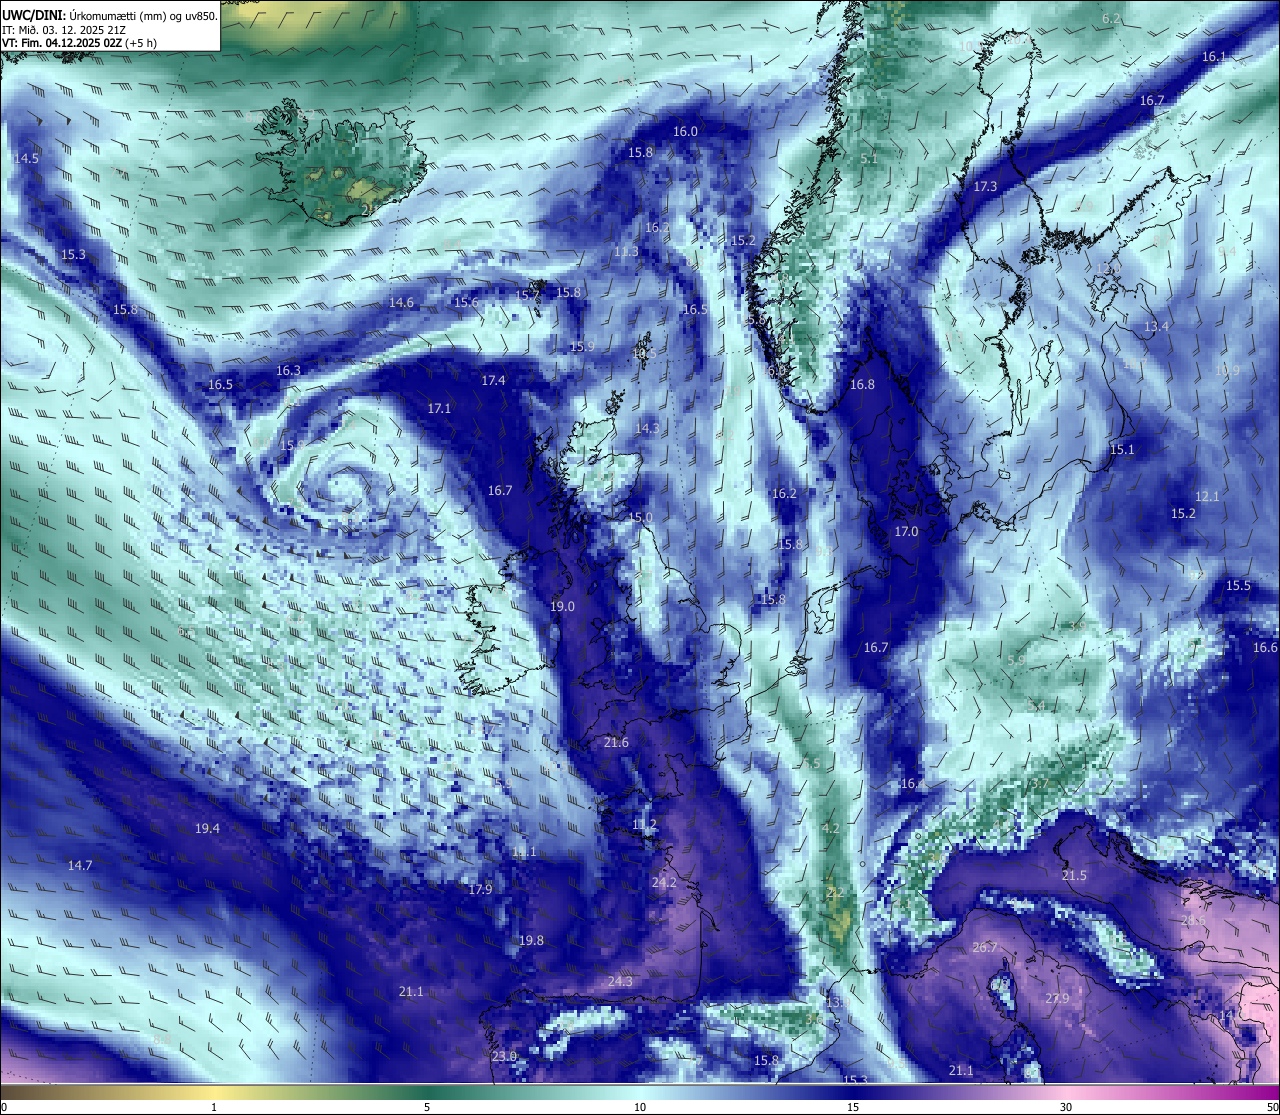Select the 6.2 value label

click(1111, 19)
